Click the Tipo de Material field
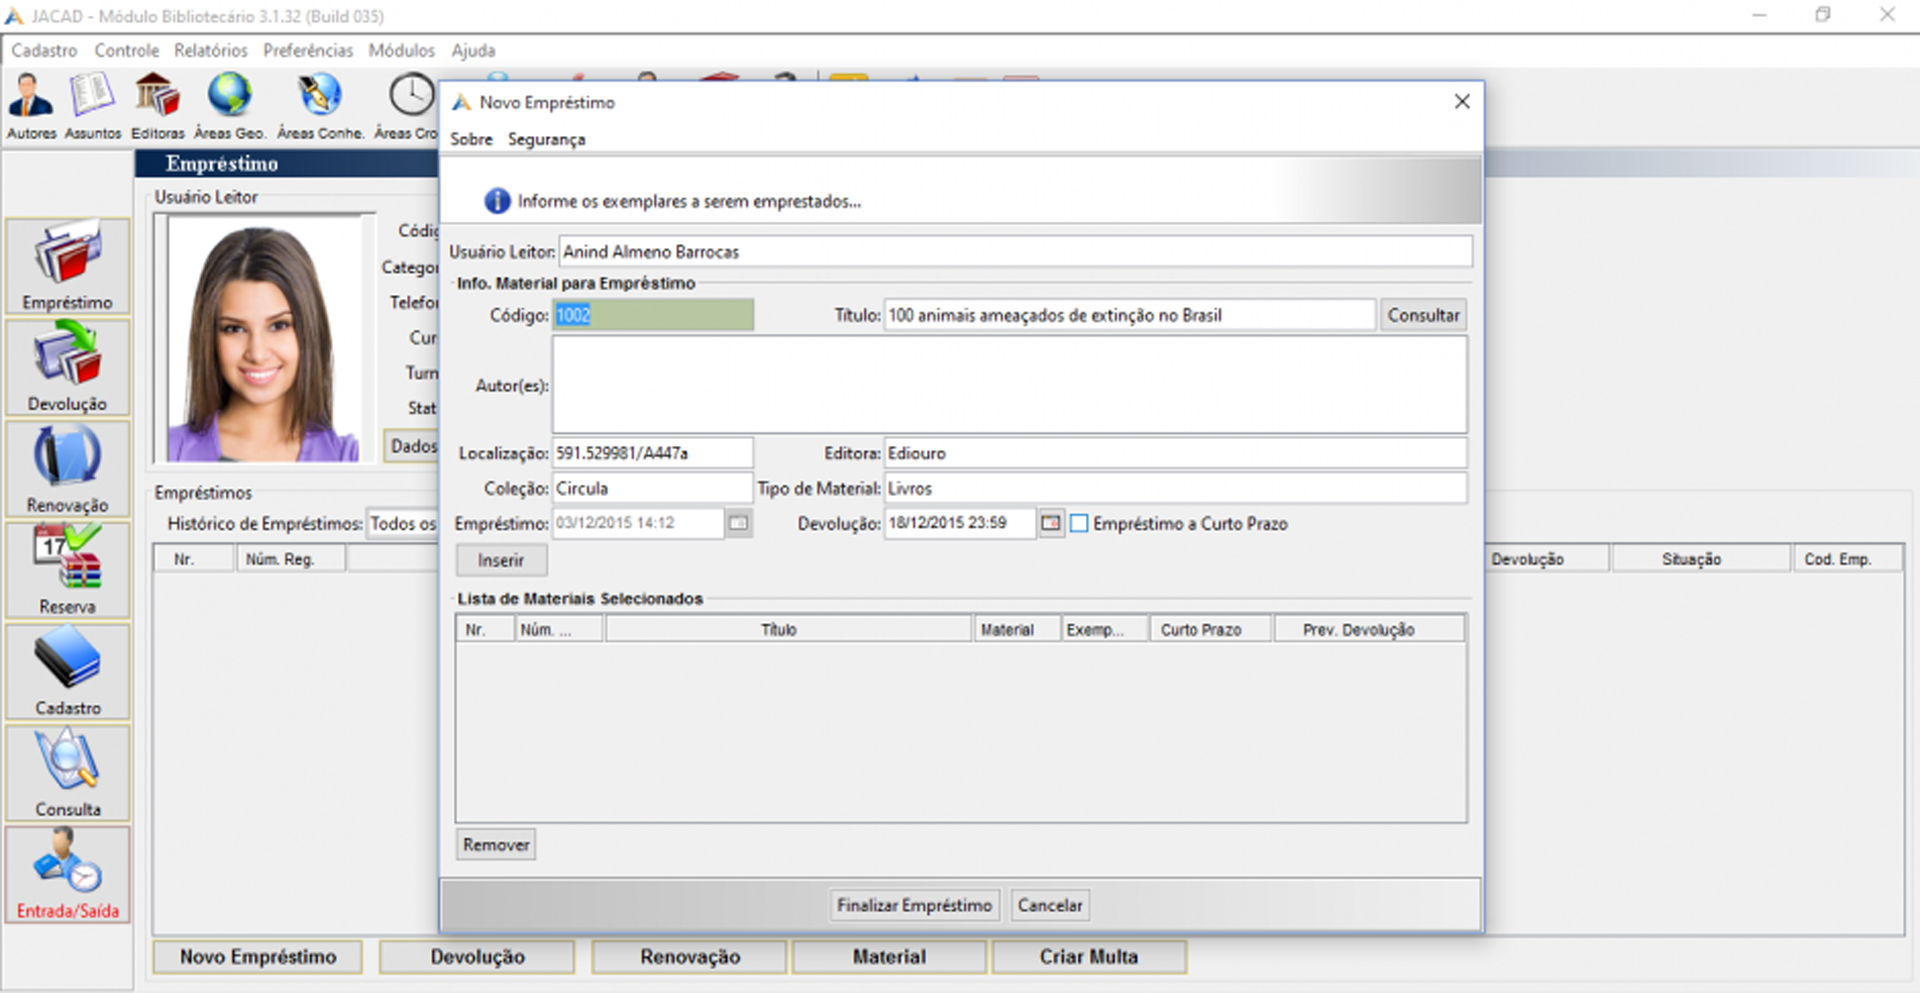 (x=1175, y=488)
